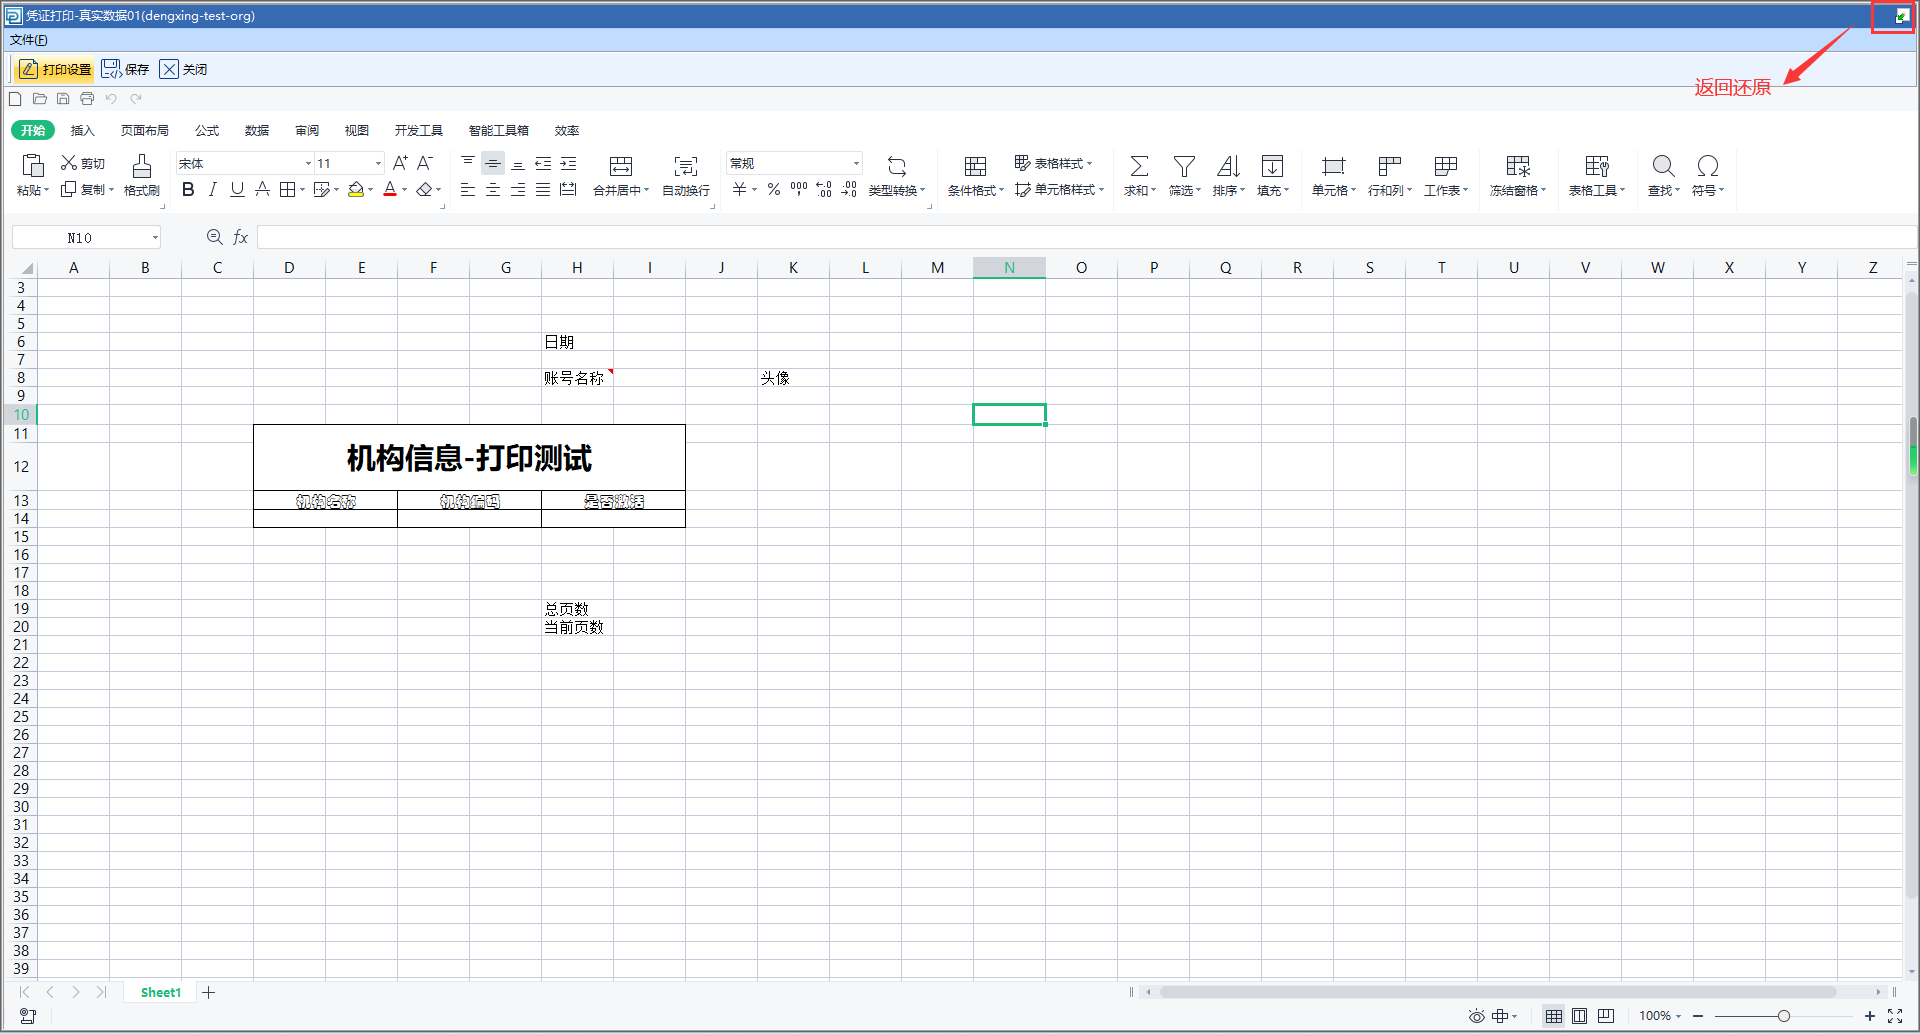The image size is (1920, 1034).
Task: Click the Freeze Panes (冻结窗格) icon
Action: [x=1517, y=166]
